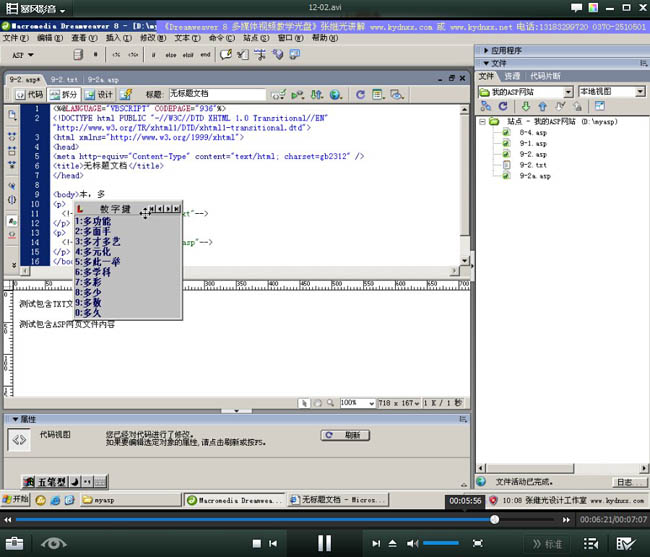Open the file management up/down arrows icon
This screenshot has width=650, height=557.
point(317,95)
